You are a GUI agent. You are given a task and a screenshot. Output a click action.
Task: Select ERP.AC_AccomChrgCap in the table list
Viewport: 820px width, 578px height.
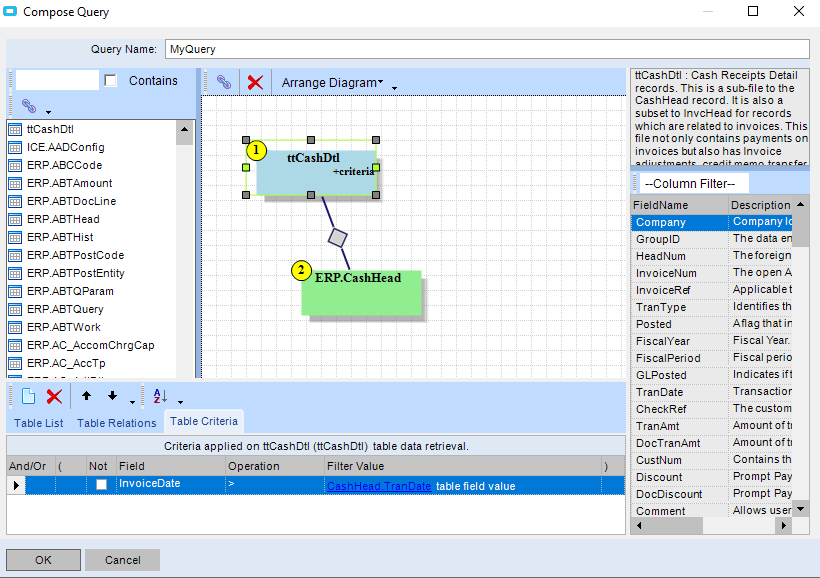click(90, 345)
